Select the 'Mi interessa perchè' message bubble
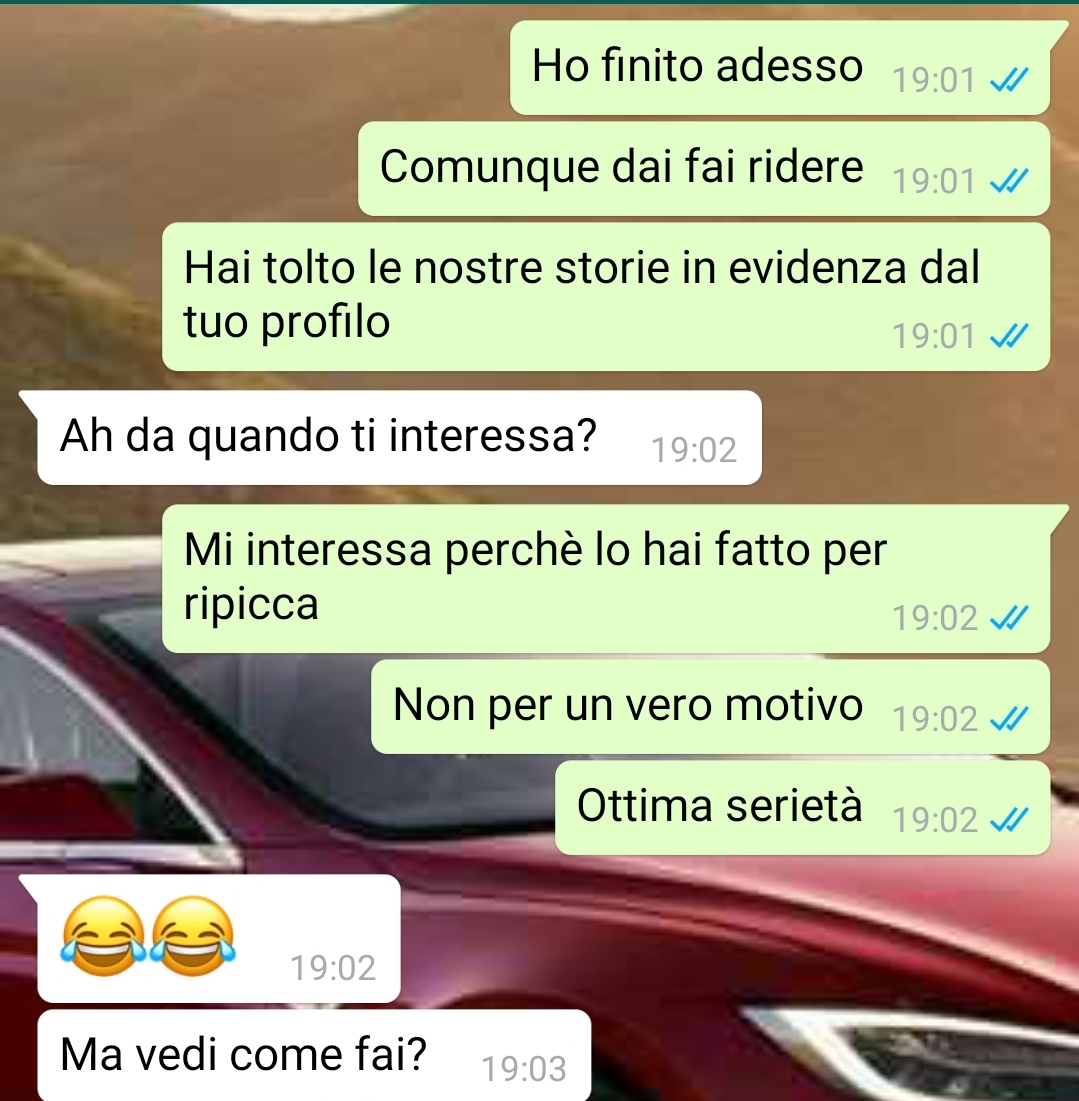Screen dimensions: 1079x1101 606,579
